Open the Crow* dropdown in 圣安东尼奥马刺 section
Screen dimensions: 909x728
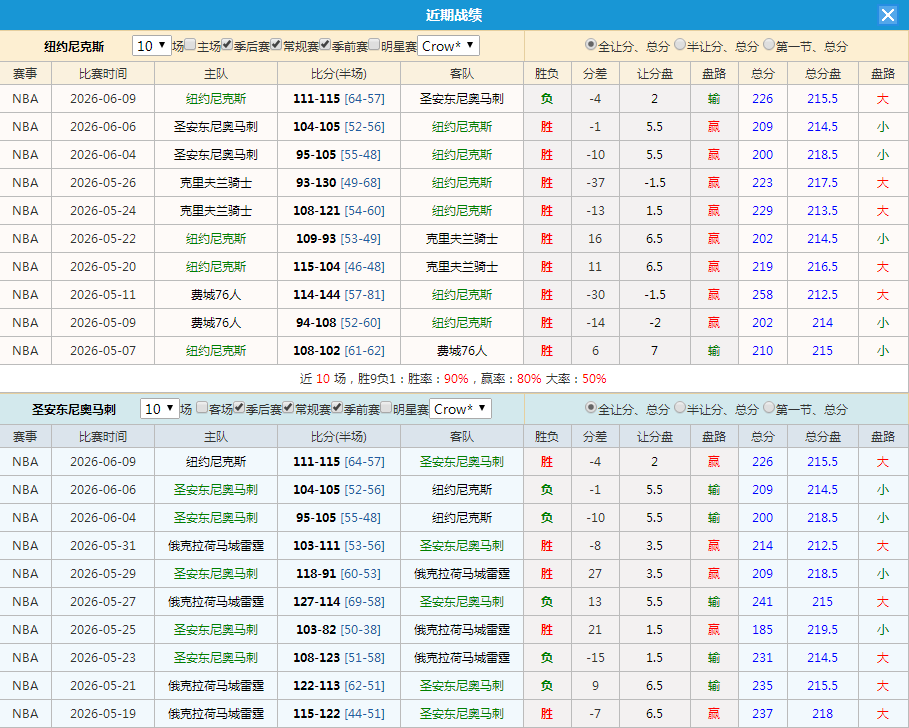[x=460, y=409]
